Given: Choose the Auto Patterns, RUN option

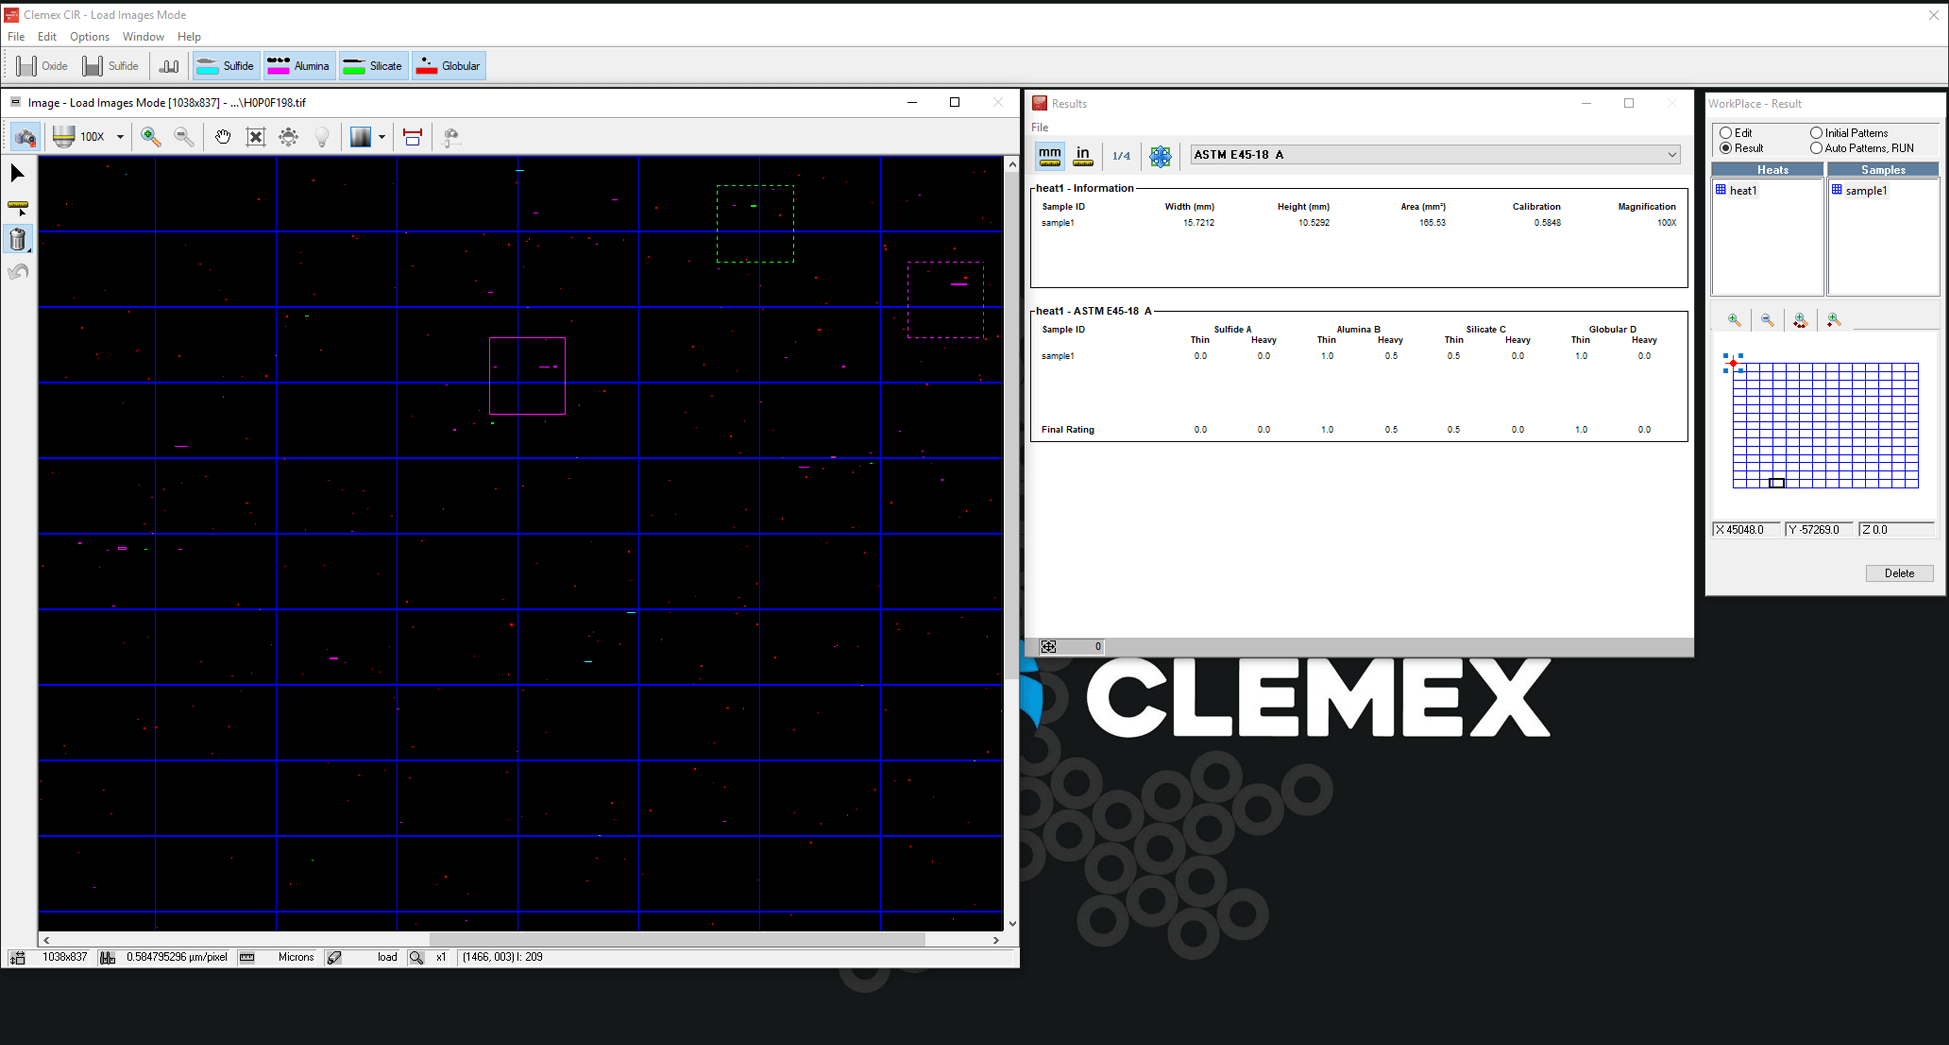Looking at the screenshot, I should pos(1816,148).
